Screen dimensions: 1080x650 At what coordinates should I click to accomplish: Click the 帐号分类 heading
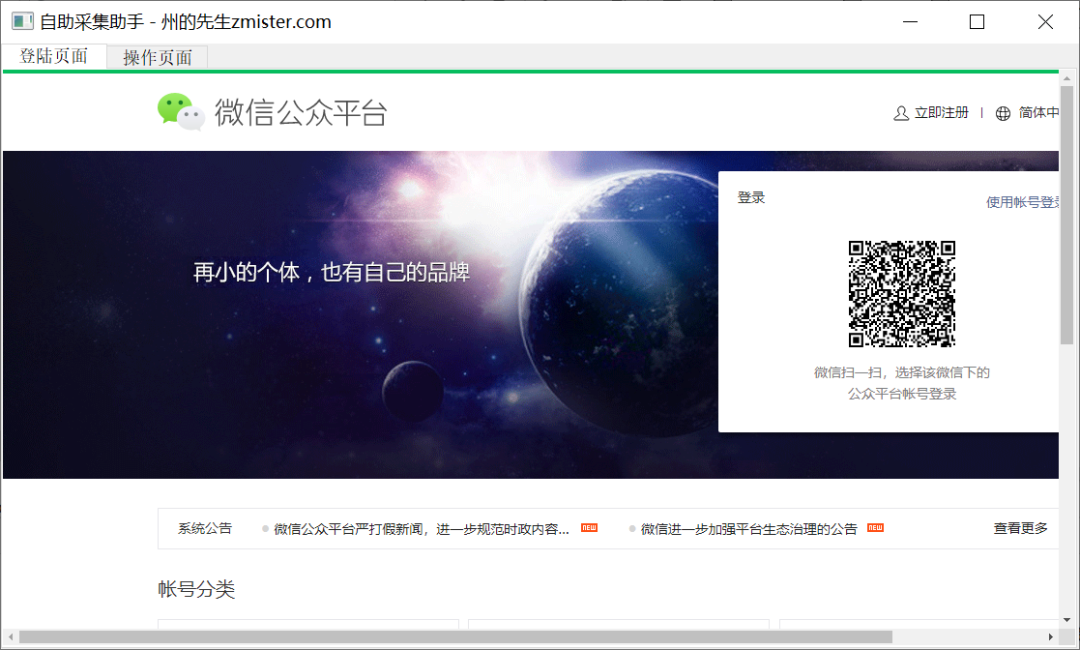click(196, 589)
